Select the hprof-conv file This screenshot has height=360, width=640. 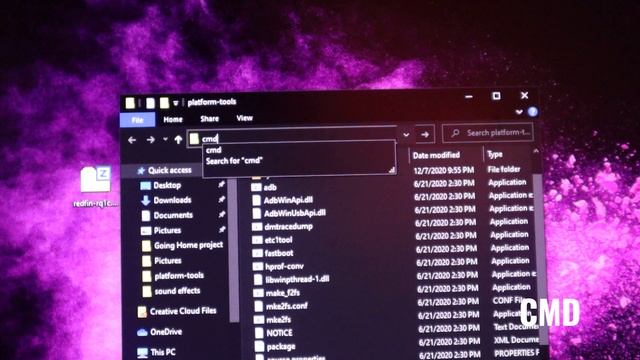(x=284, y=267)
